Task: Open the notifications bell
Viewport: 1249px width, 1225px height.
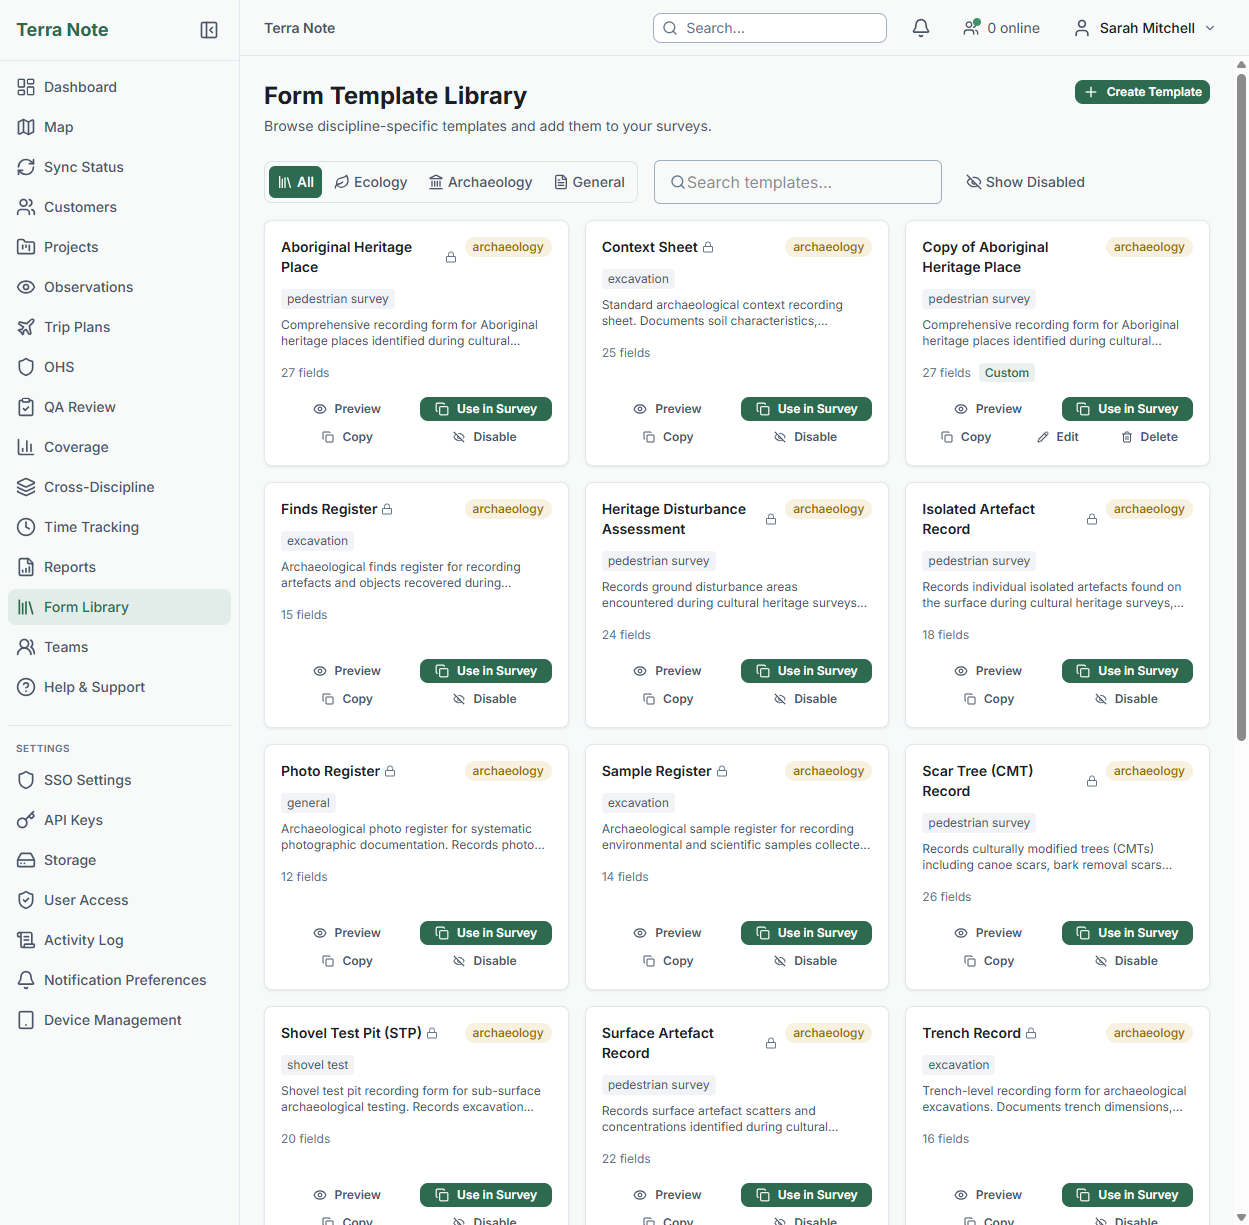Action: (x=921, y=28)
